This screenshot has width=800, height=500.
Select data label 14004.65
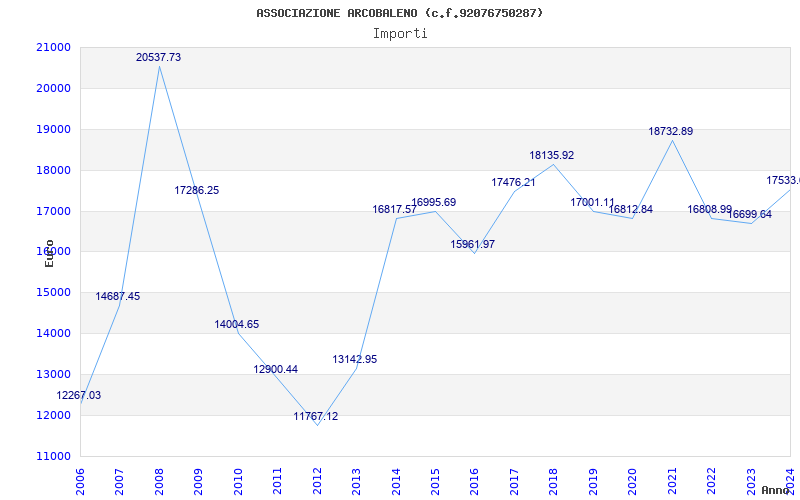click(236, 324)
